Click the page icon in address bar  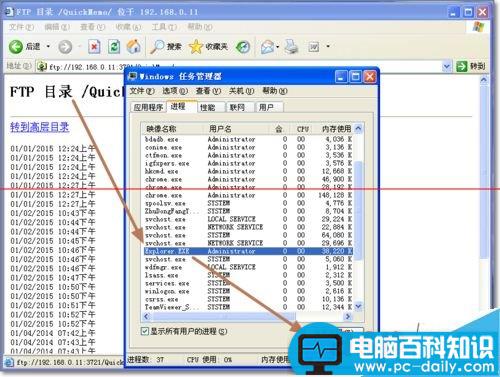pos(42,66)
